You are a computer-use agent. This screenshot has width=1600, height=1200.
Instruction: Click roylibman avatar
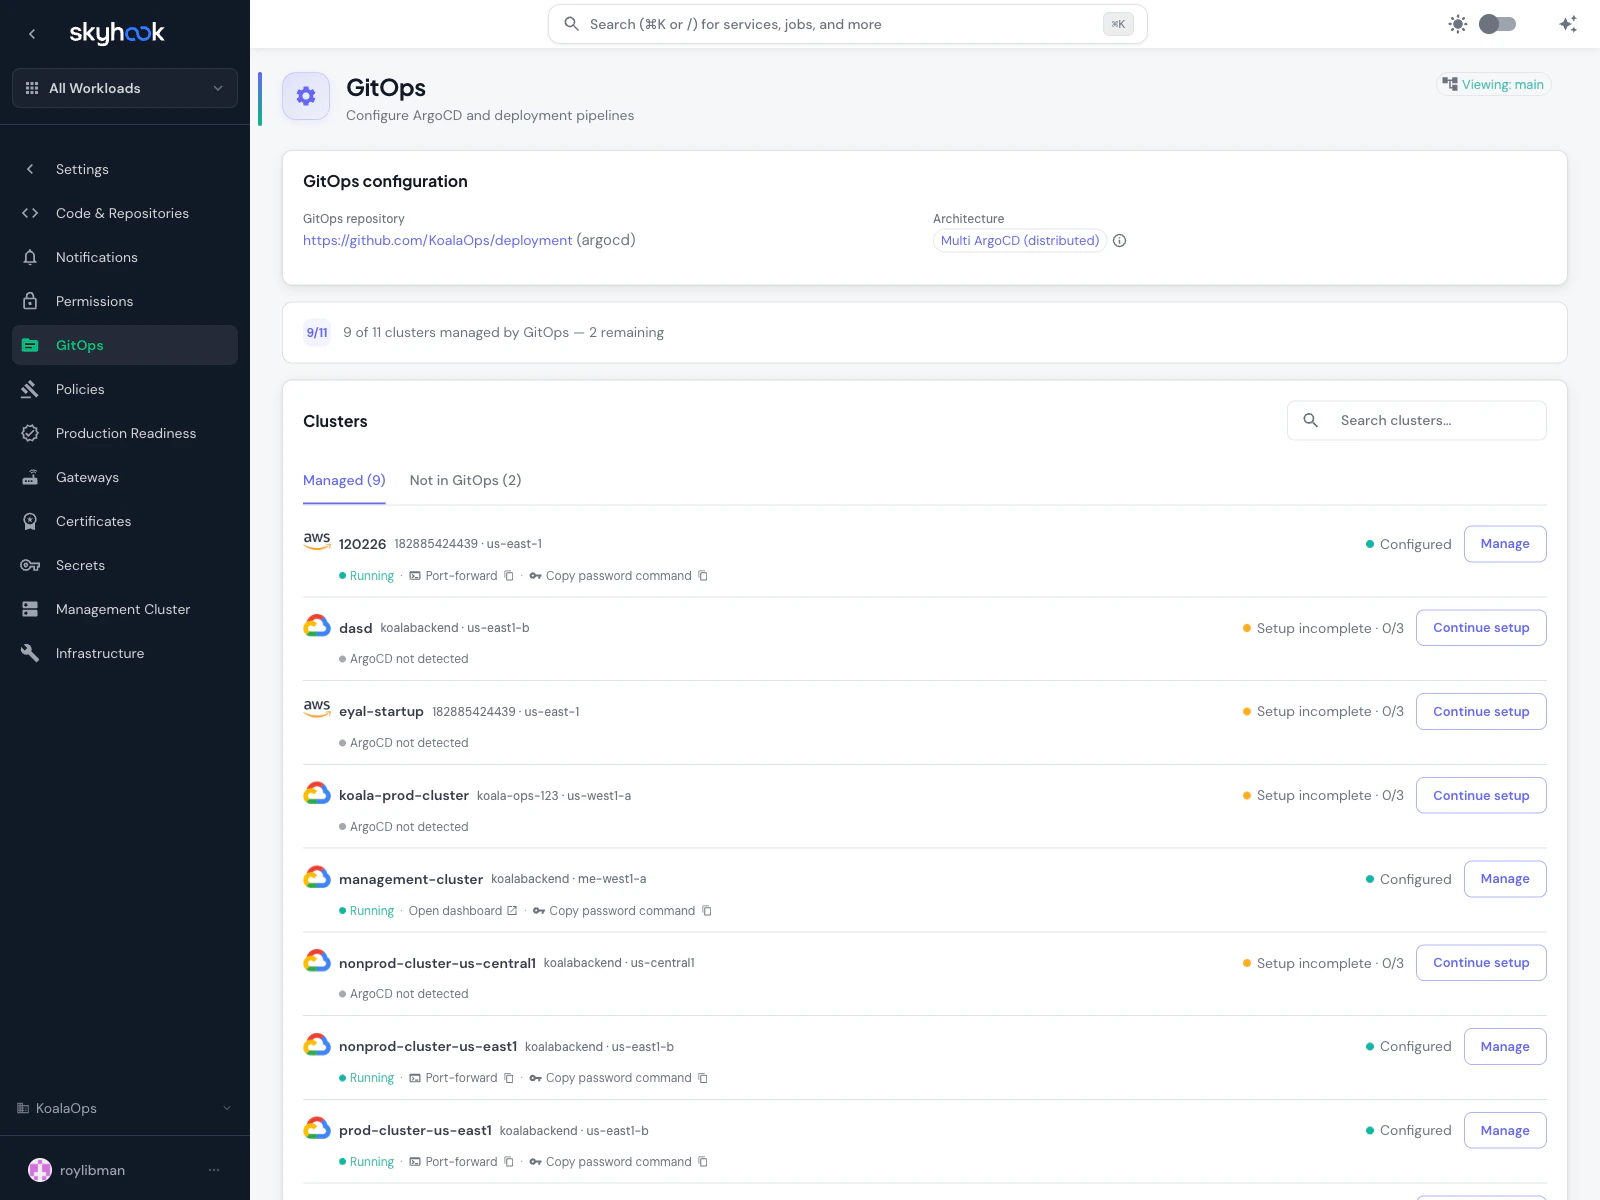tap(40, 1170)
